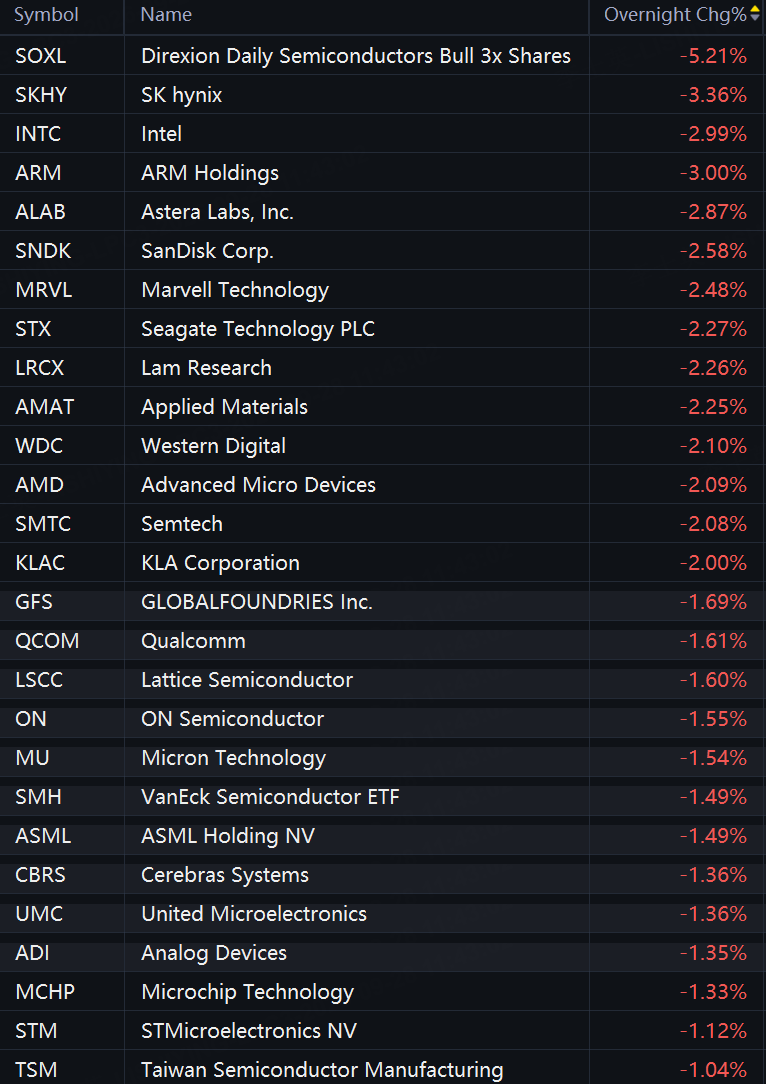The height and width of the screenshot is (1084, 766).
Task: Open Micron Technology stock entry
Action: (x=383, y=758)
